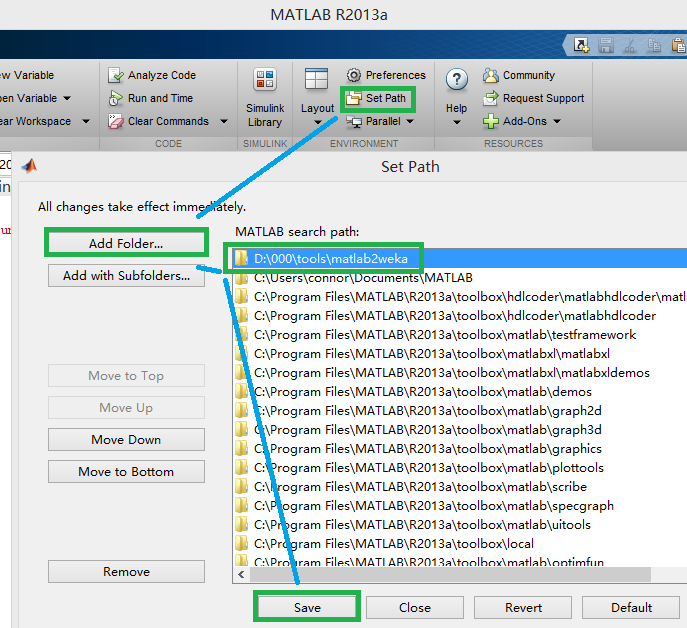Click the Add-Ons plus icon

pyautogui.click(x=491, y=121)
